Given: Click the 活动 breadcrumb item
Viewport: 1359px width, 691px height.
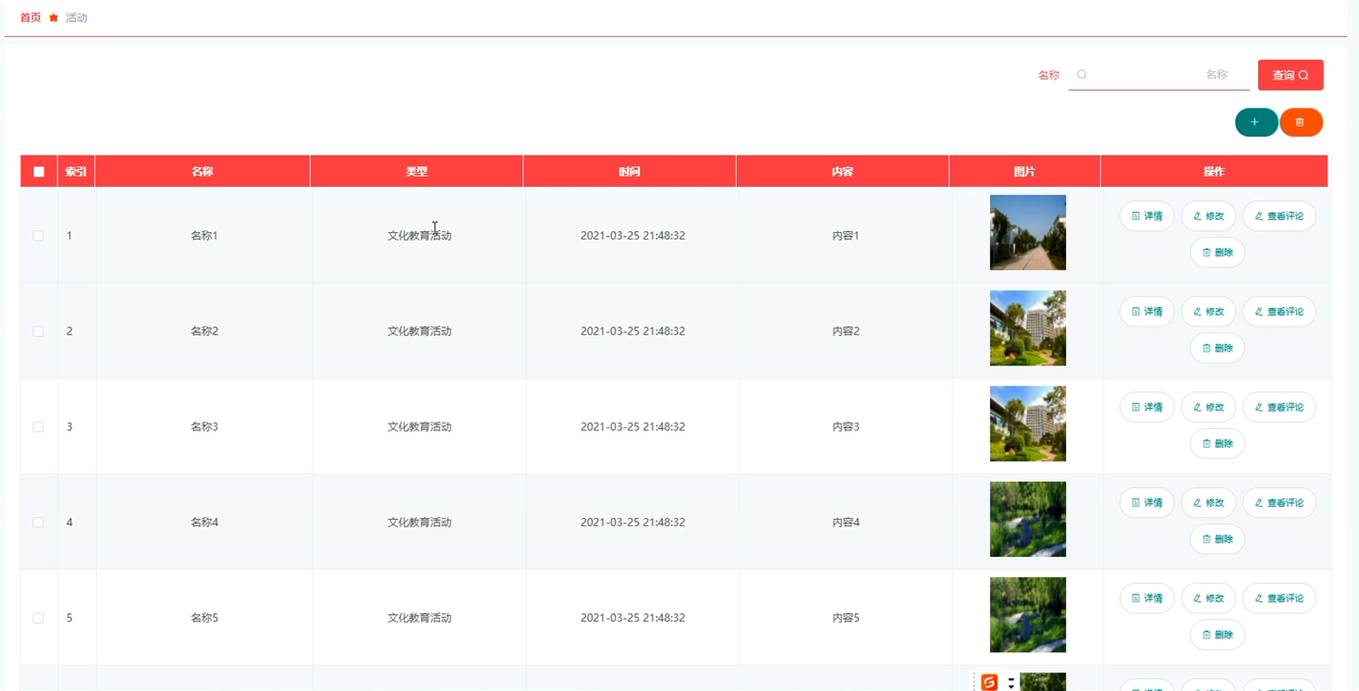Looking at the screenshot, I should tap(77, 18).
